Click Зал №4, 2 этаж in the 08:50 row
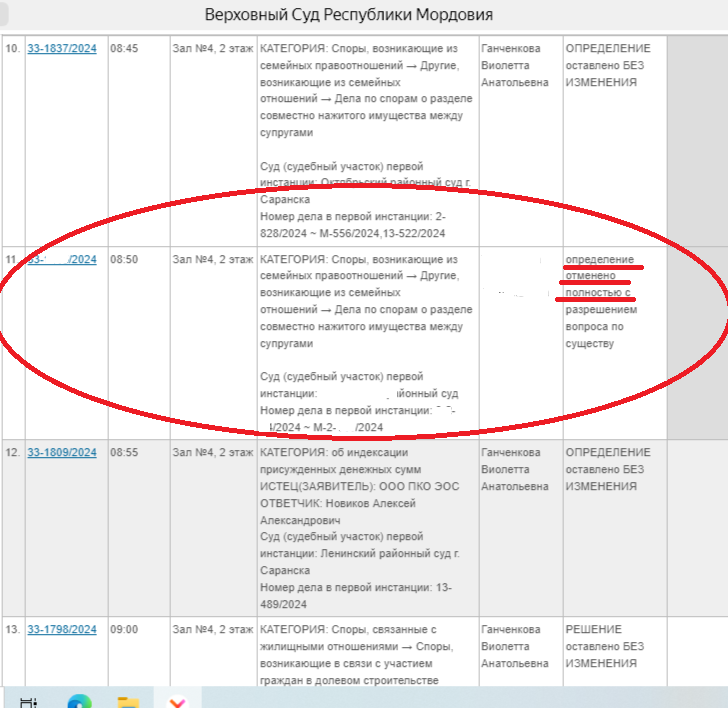Viewport: 728px width, 708px height. pos(213,259)
